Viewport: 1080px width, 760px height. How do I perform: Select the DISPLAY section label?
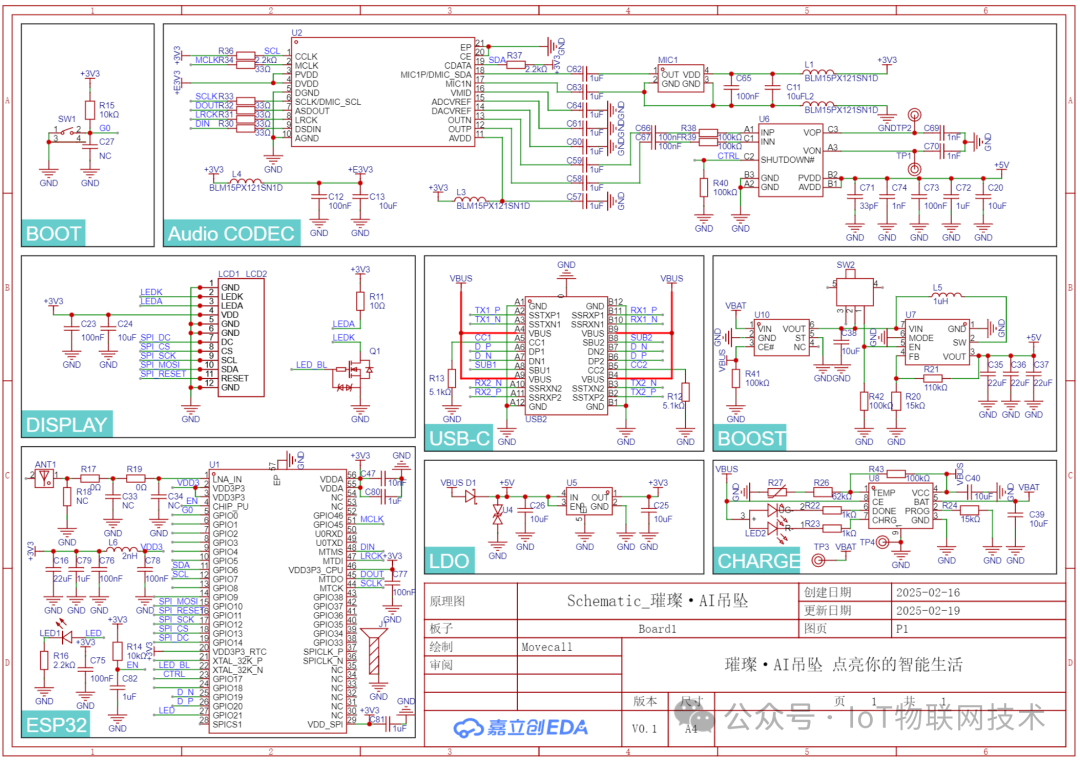click(x=67, y=424)
